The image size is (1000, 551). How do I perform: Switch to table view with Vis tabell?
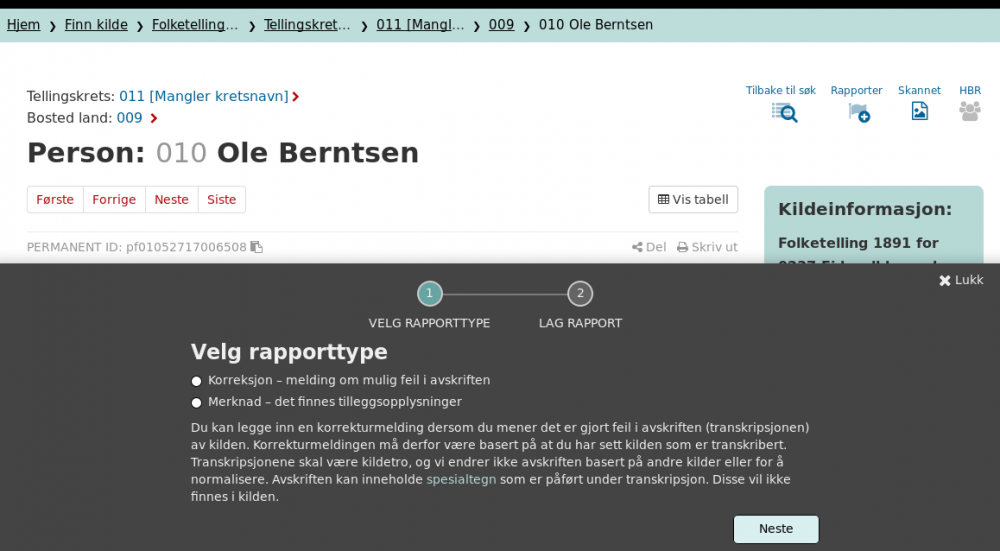click(693, 200)
